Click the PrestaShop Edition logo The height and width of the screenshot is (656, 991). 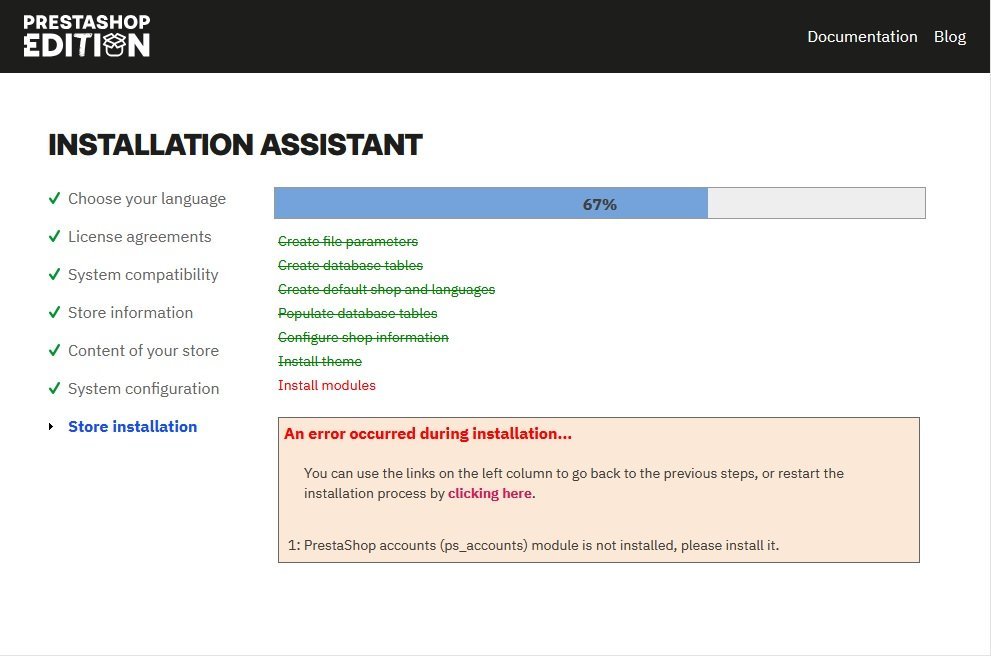click(87, 36)
